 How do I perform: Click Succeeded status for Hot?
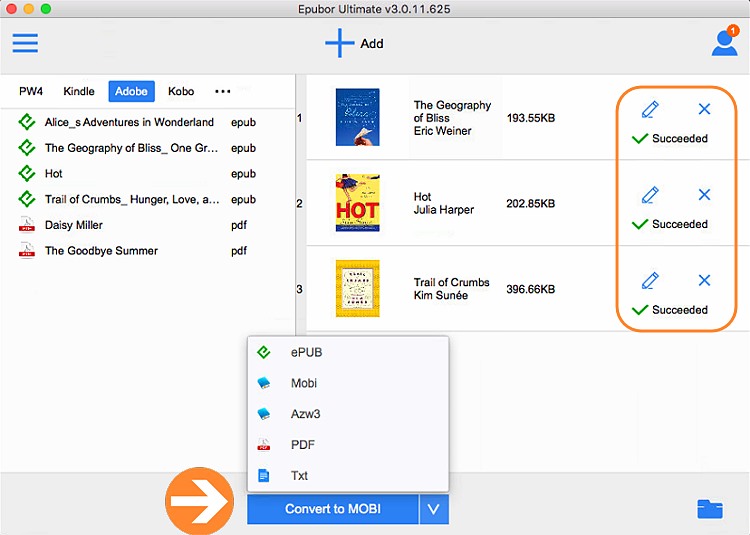(670, 224)
